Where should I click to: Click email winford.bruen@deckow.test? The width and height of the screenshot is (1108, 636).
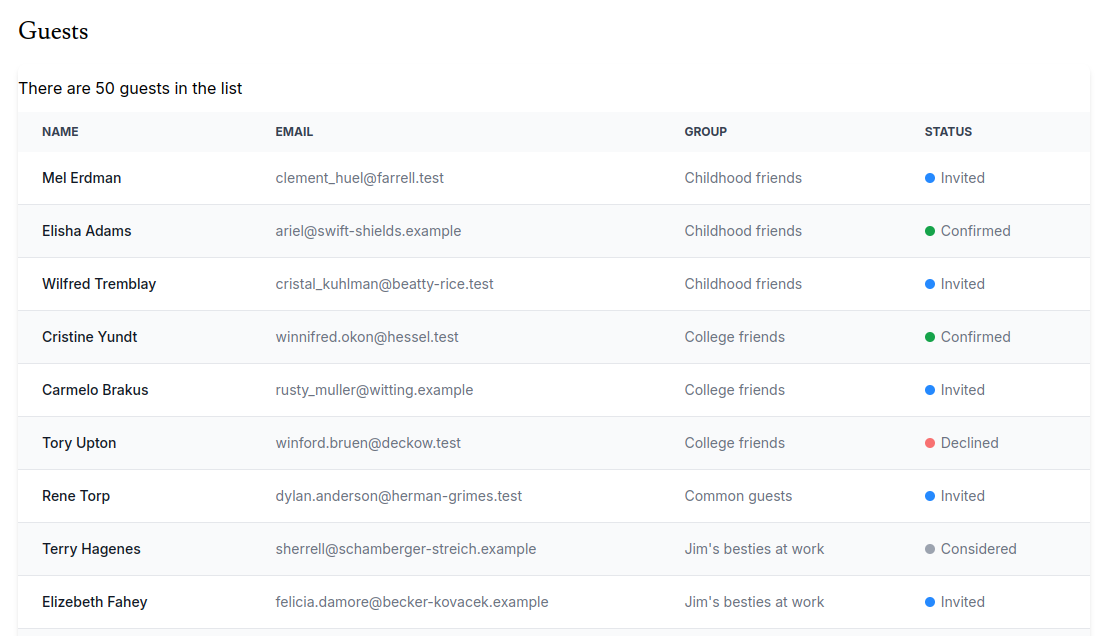point(368,443)
